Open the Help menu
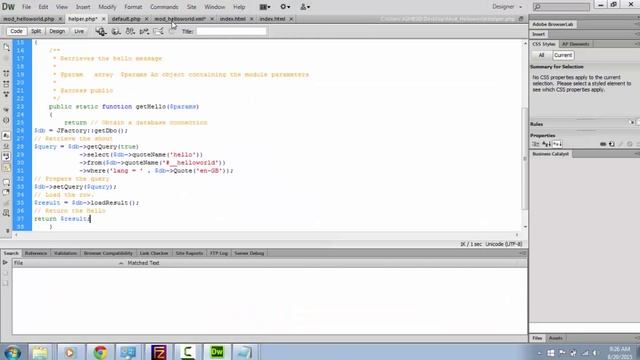 pyautogui.click(x=239, y=7)
